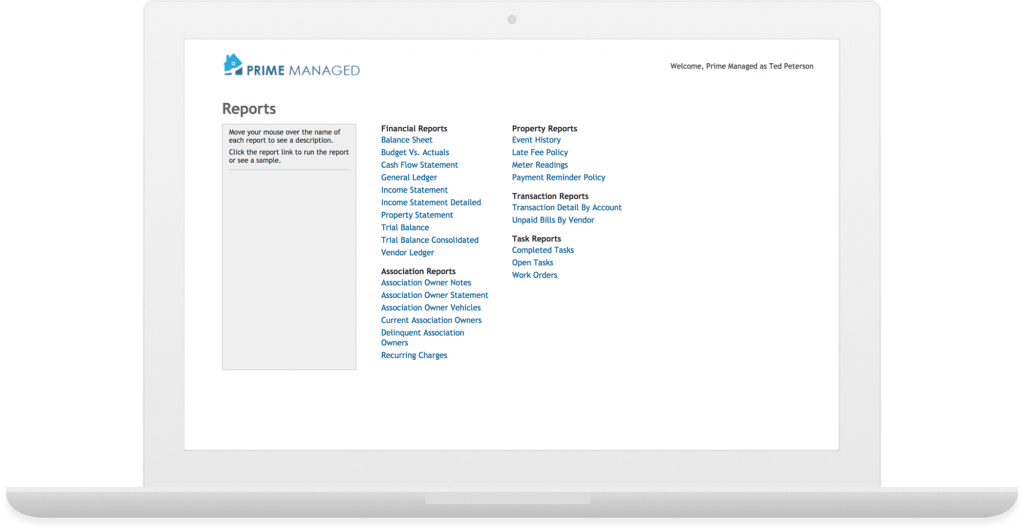This screenshot has width=1024, height=530.
Task: Open Association Owner Vehicles report
Action: click(x=431, y=307)
